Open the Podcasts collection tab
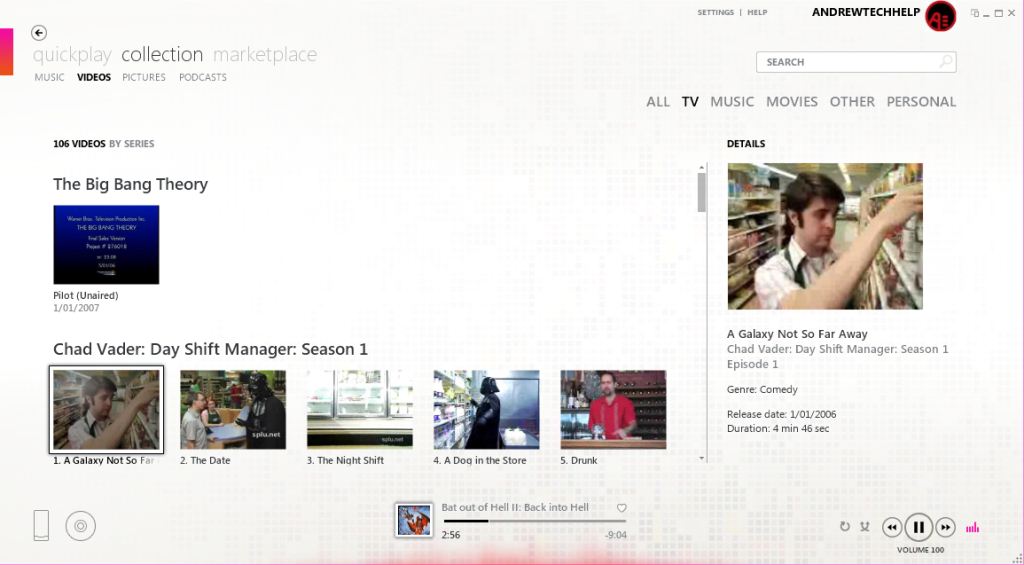This screenshot has height=565, width=1024. tap(203, 77)
